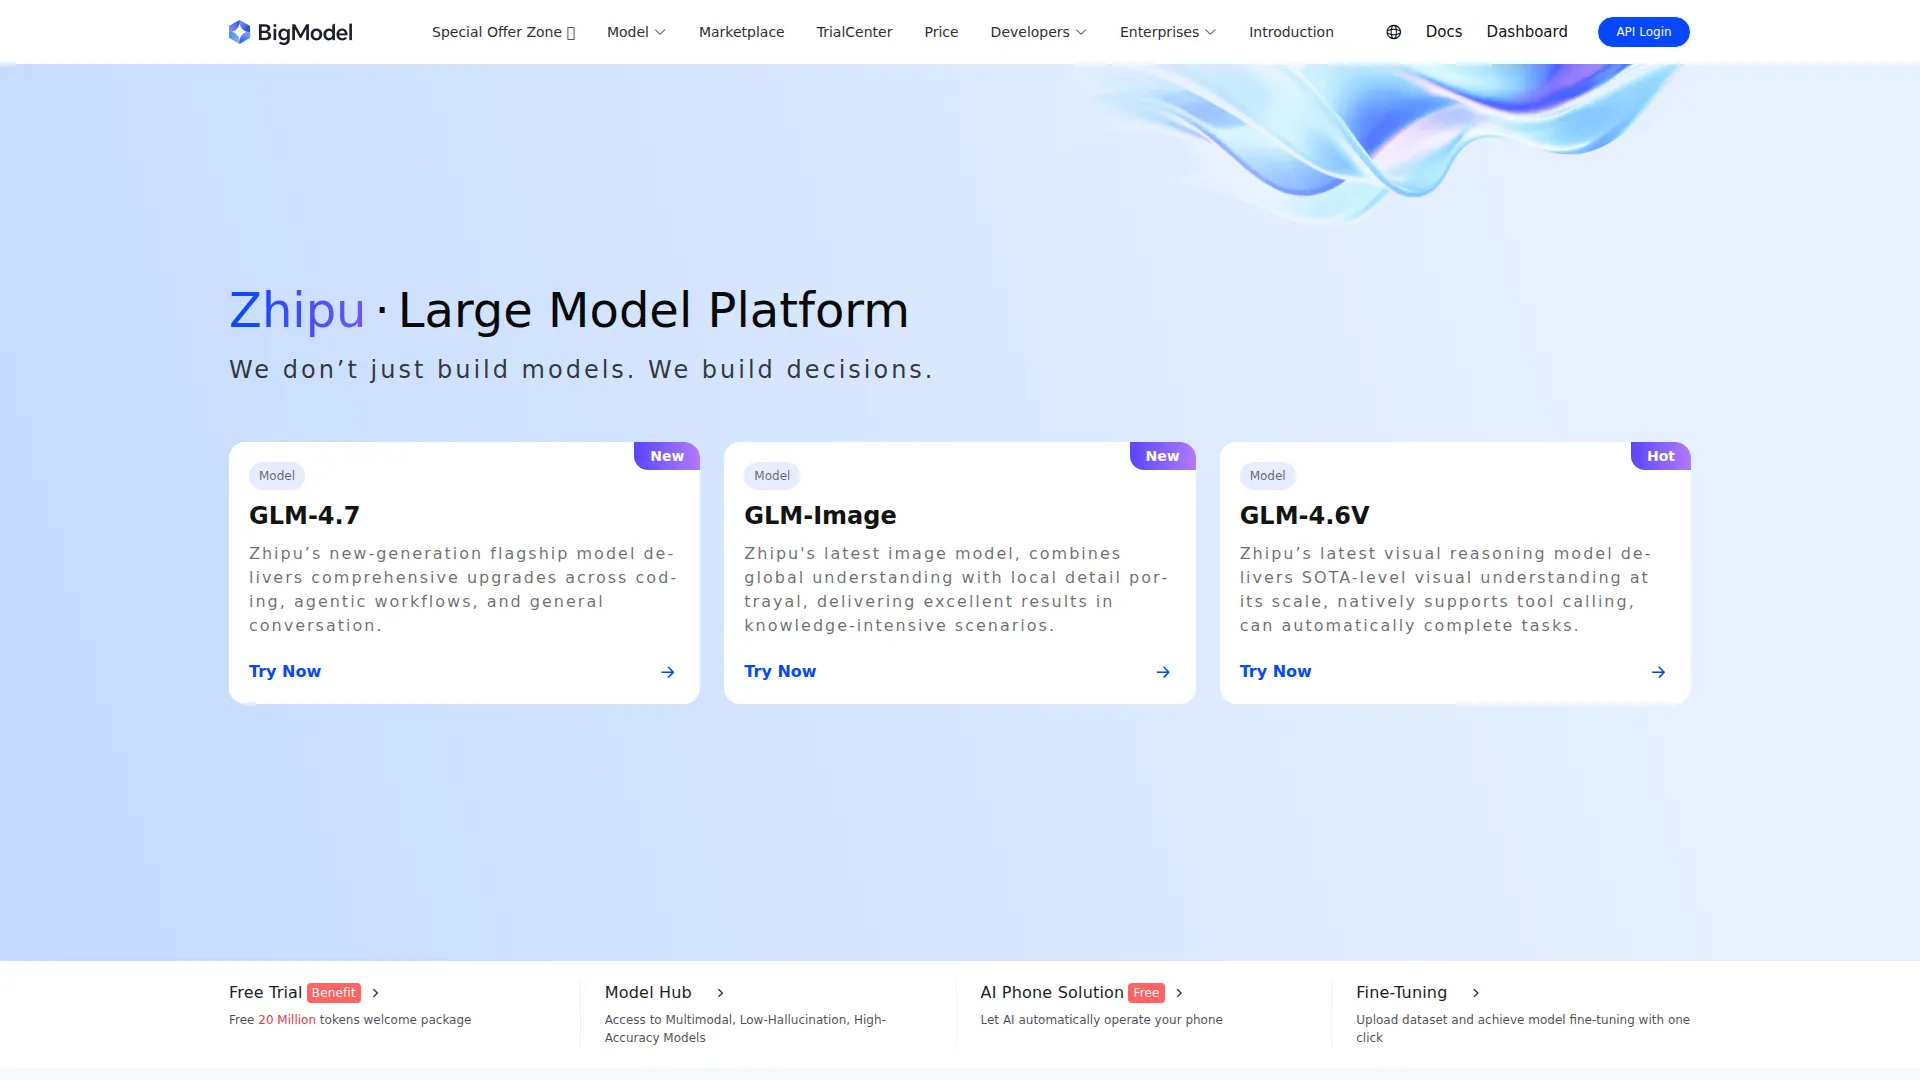The height and width of the screenshot is (1080, 1920).
Task: Click the Free Trial Benefit badge
Action: point(333,993)
